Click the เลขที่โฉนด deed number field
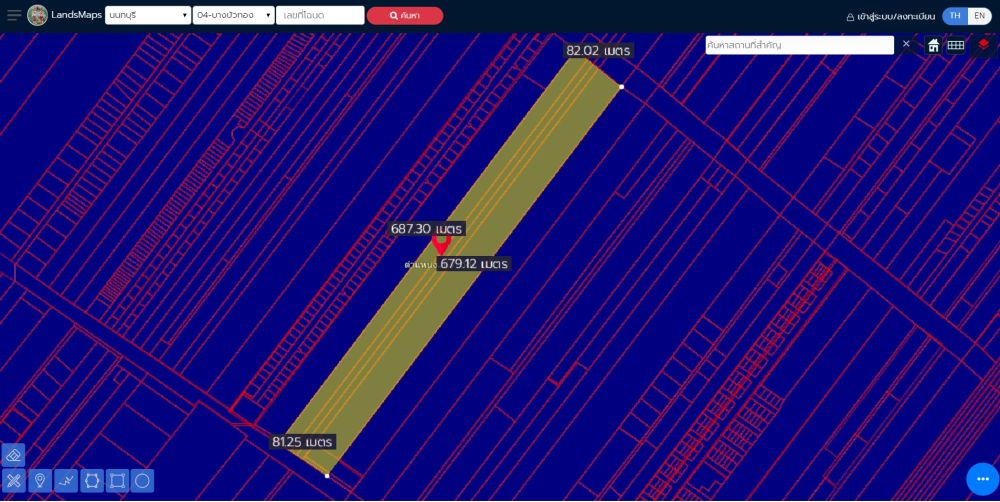1000x502 pixels. point(320,16)
